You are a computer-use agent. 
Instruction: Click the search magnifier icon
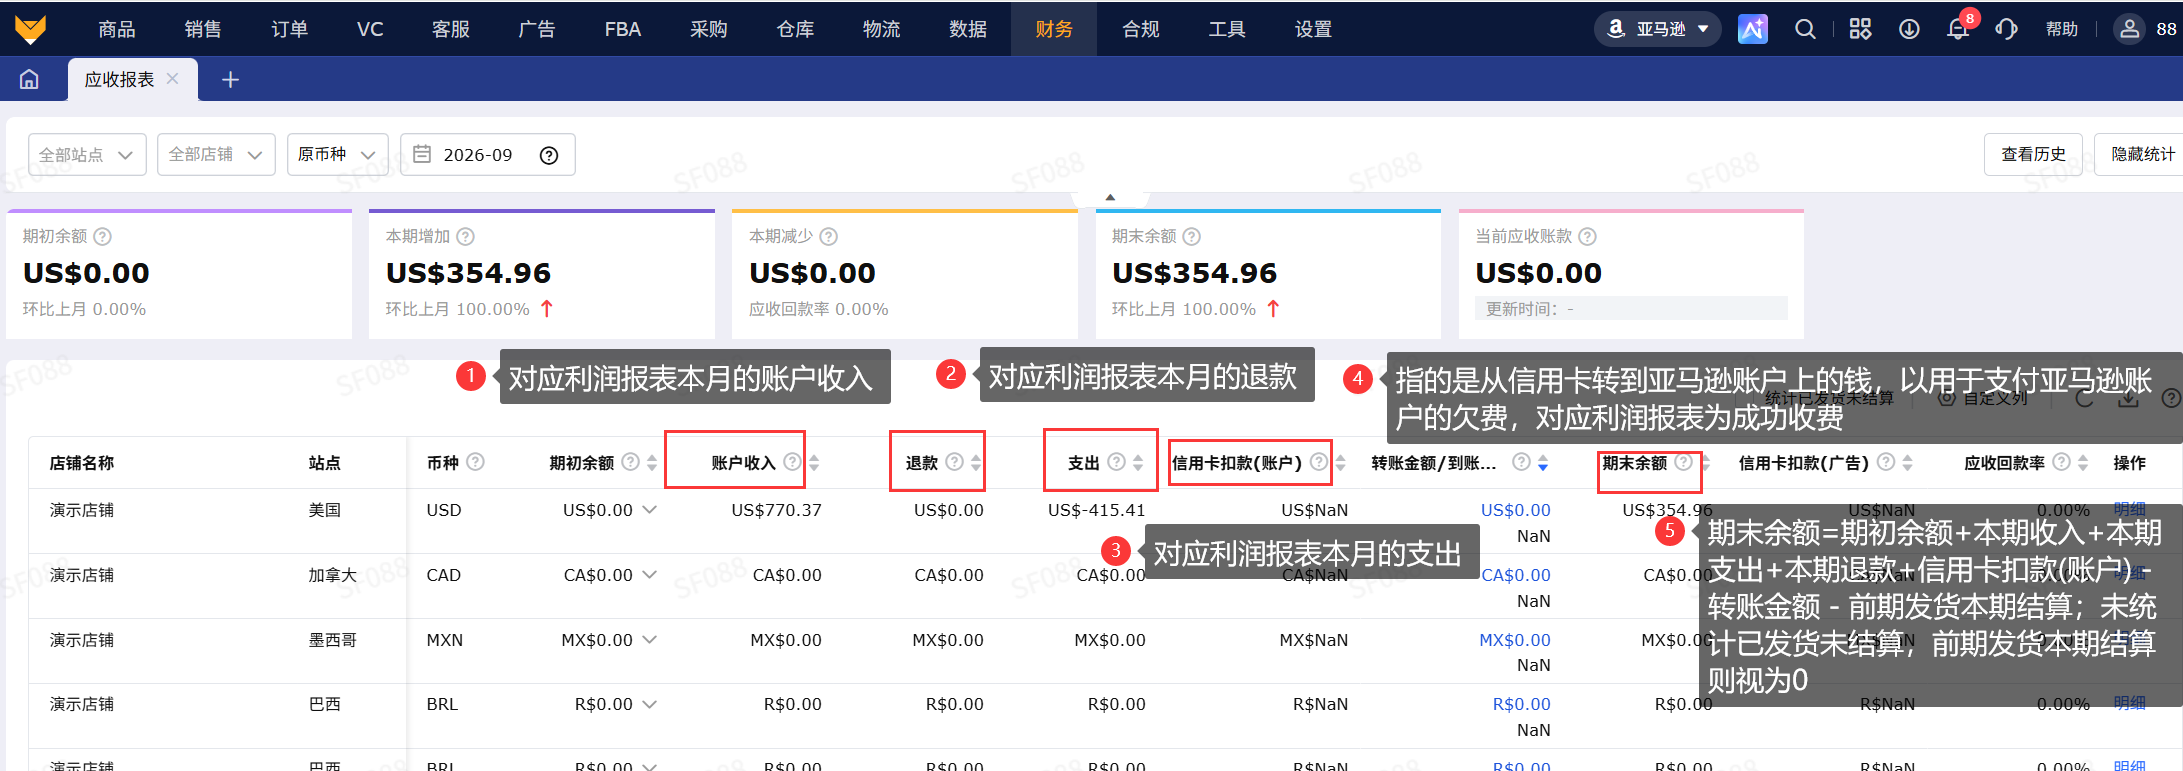tap(1805, 29)
